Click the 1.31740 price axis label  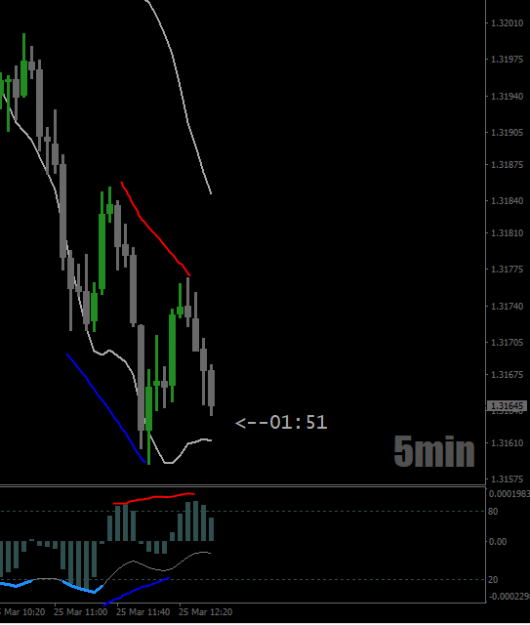(x=507, y=306)
